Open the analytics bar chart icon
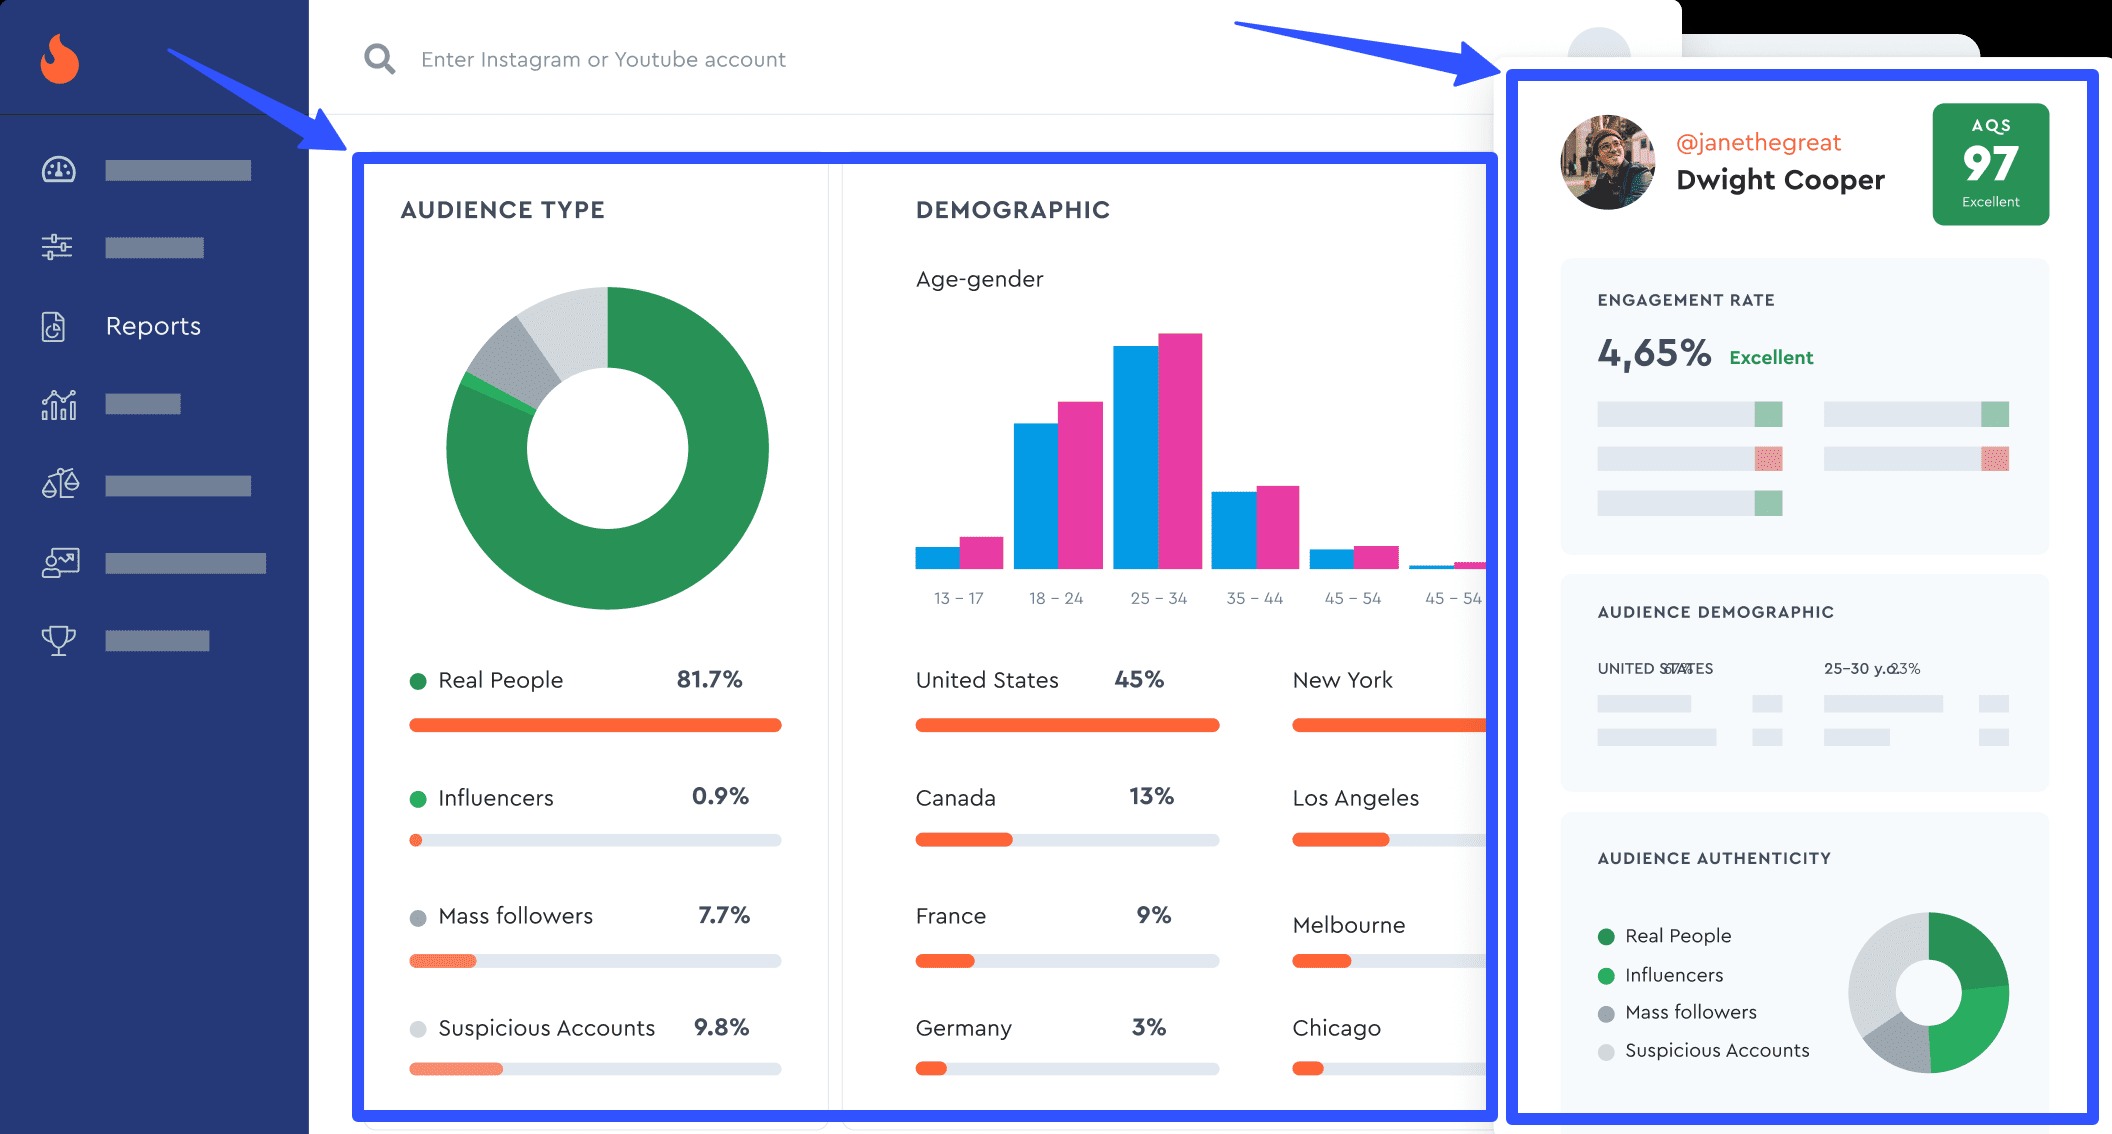 click(58, 405)
